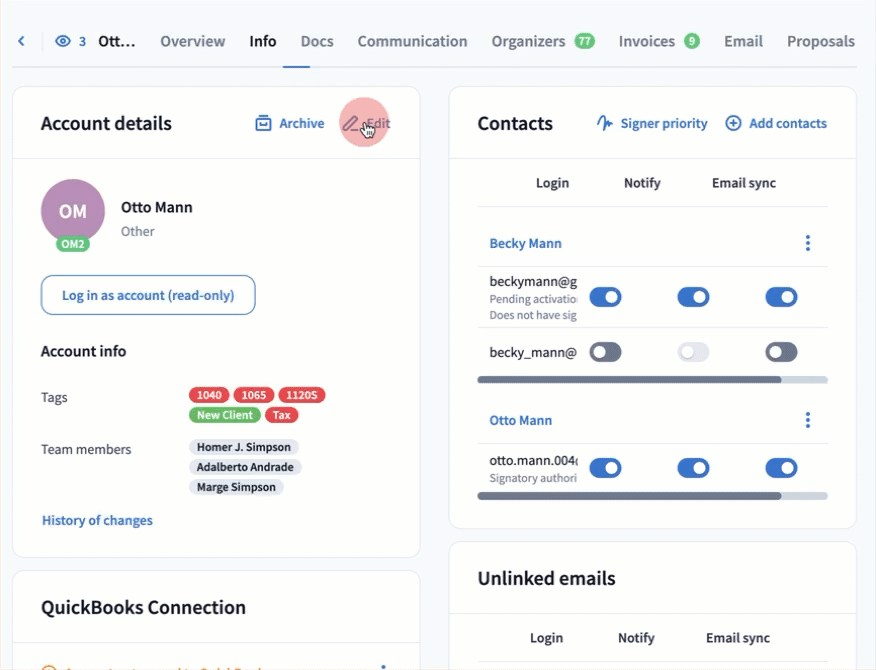Click the Edit pencil icon
The width and height of the screenshot is (876, 670).
pyautogui.click(x=351, y=124)
